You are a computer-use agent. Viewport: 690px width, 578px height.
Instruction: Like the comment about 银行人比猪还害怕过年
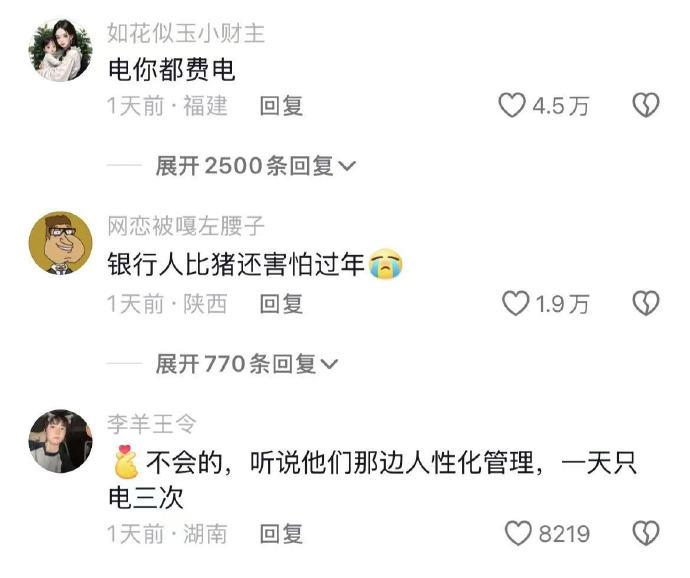(515, 303)
